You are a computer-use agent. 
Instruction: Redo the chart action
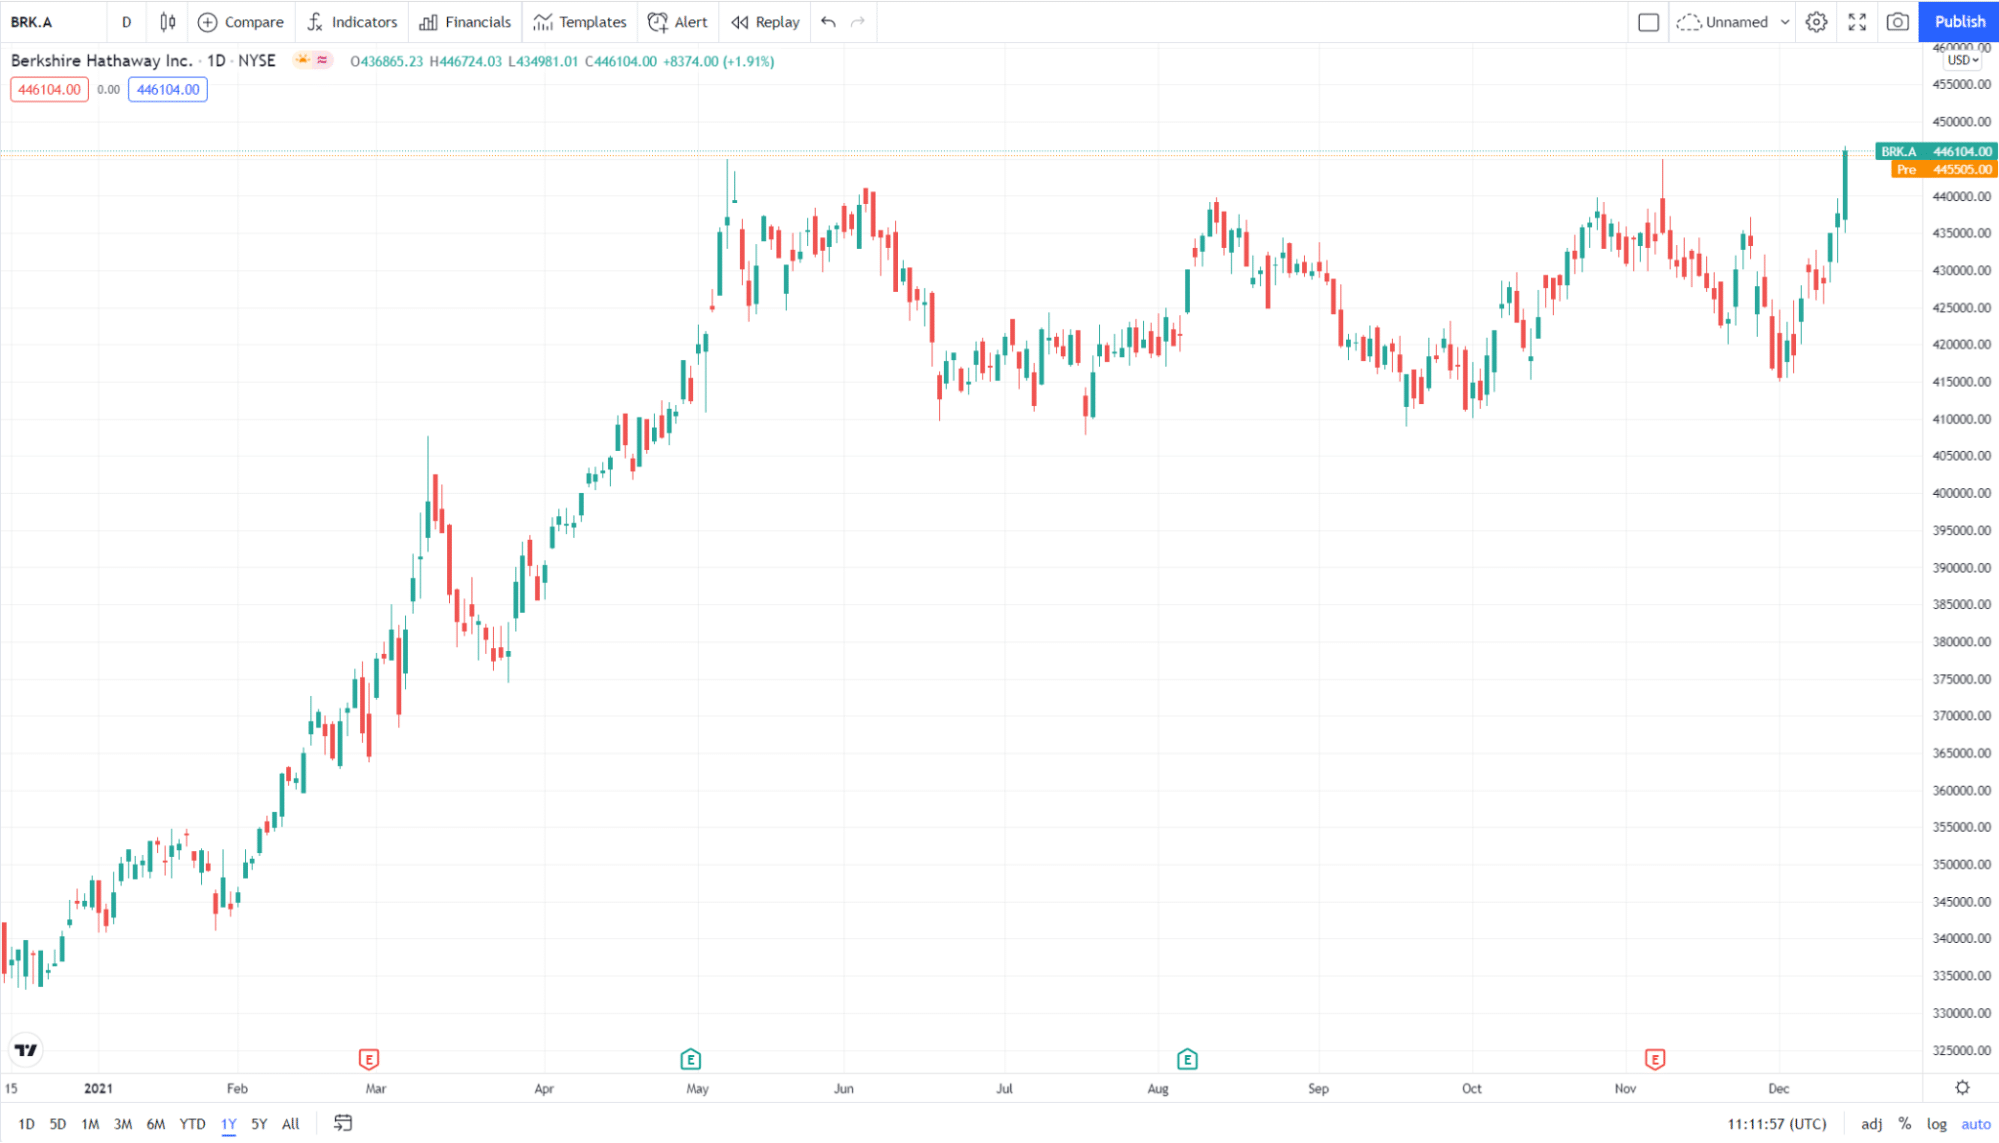point(858,22)
